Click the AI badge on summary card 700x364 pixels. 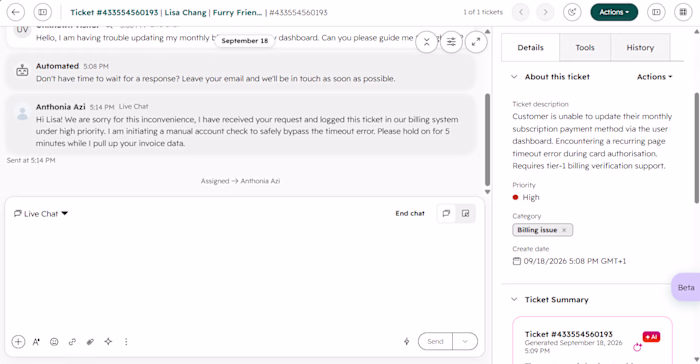pyautogui.click(x=651, y=337)
